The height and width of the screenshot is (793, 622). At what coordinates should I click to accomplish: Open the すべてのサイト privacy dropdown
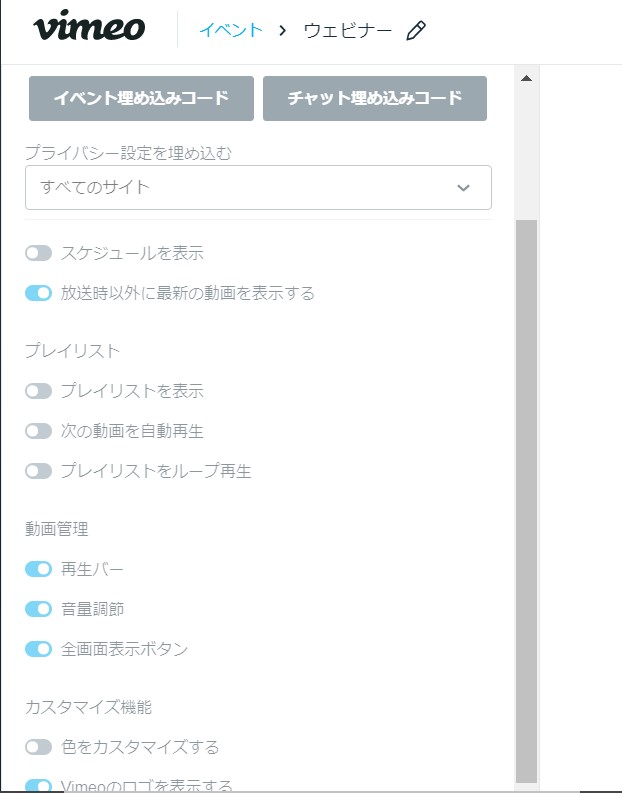tap(258, 188)
